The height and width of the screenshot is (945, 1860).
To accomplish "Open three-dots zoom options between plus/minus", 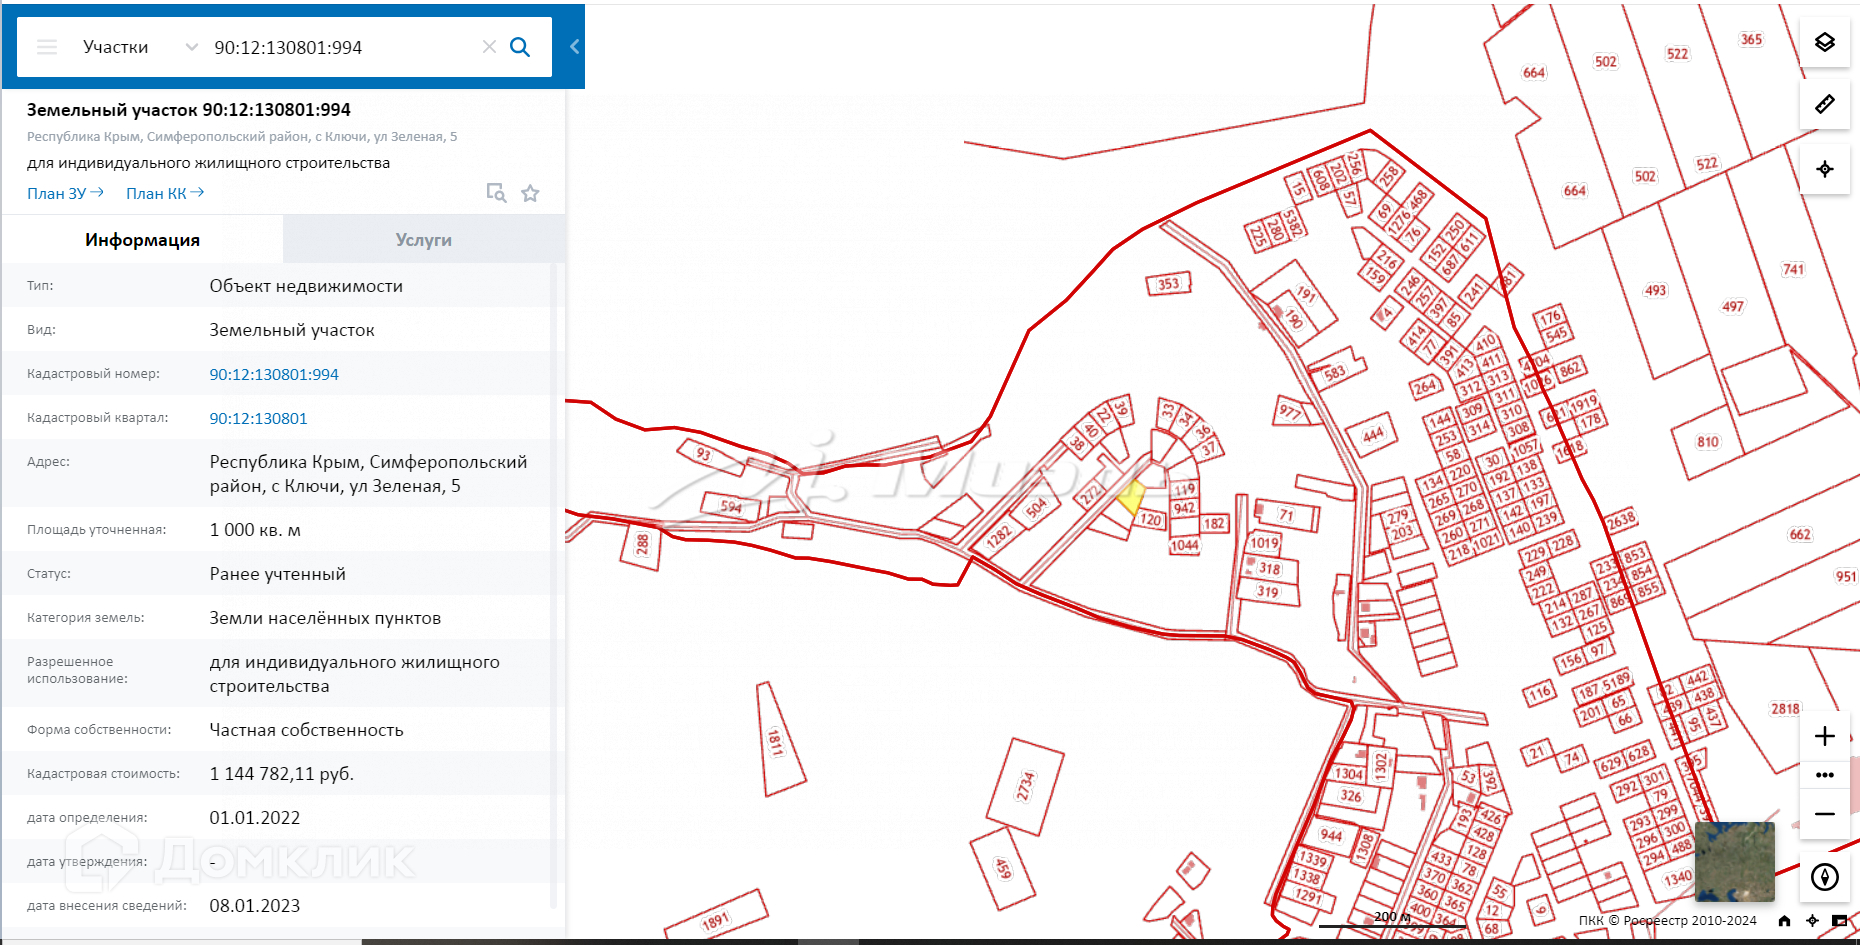I will click(x=1824, y=775).
